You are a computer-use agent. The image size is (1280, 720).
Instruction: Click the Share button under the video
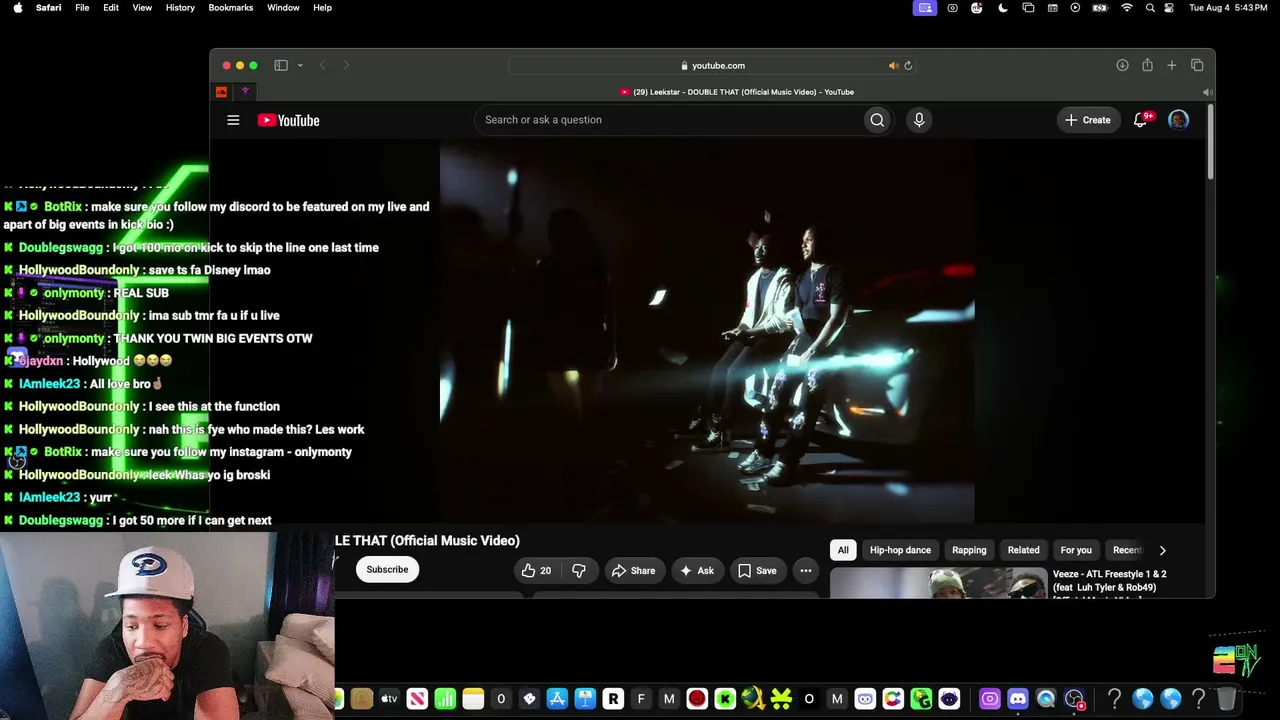633,570
